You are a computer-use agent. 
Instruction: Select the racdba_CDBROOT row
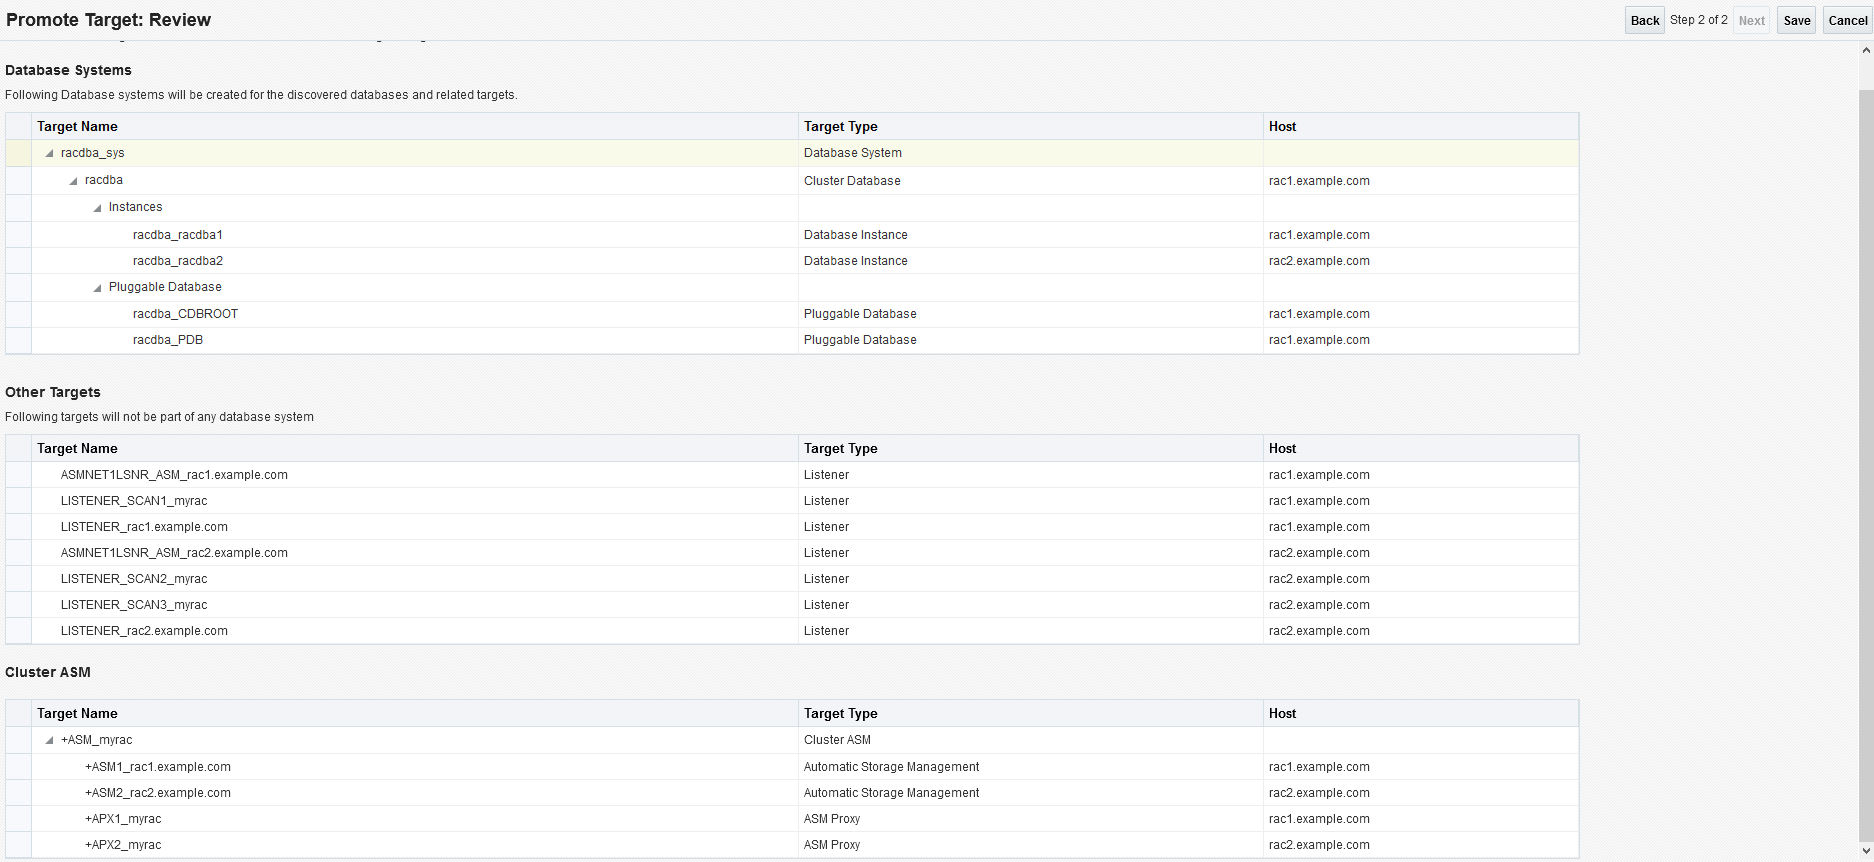792,314
